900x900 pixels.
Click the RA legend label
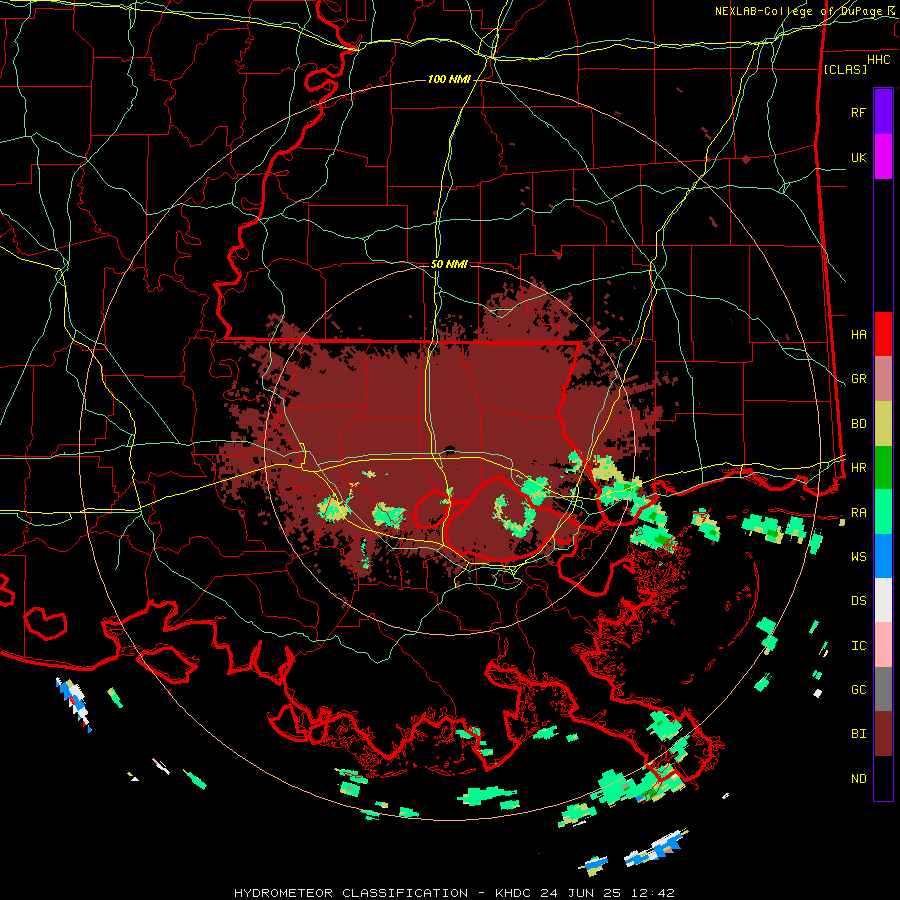pyautogui.click(x=858, y=512)
